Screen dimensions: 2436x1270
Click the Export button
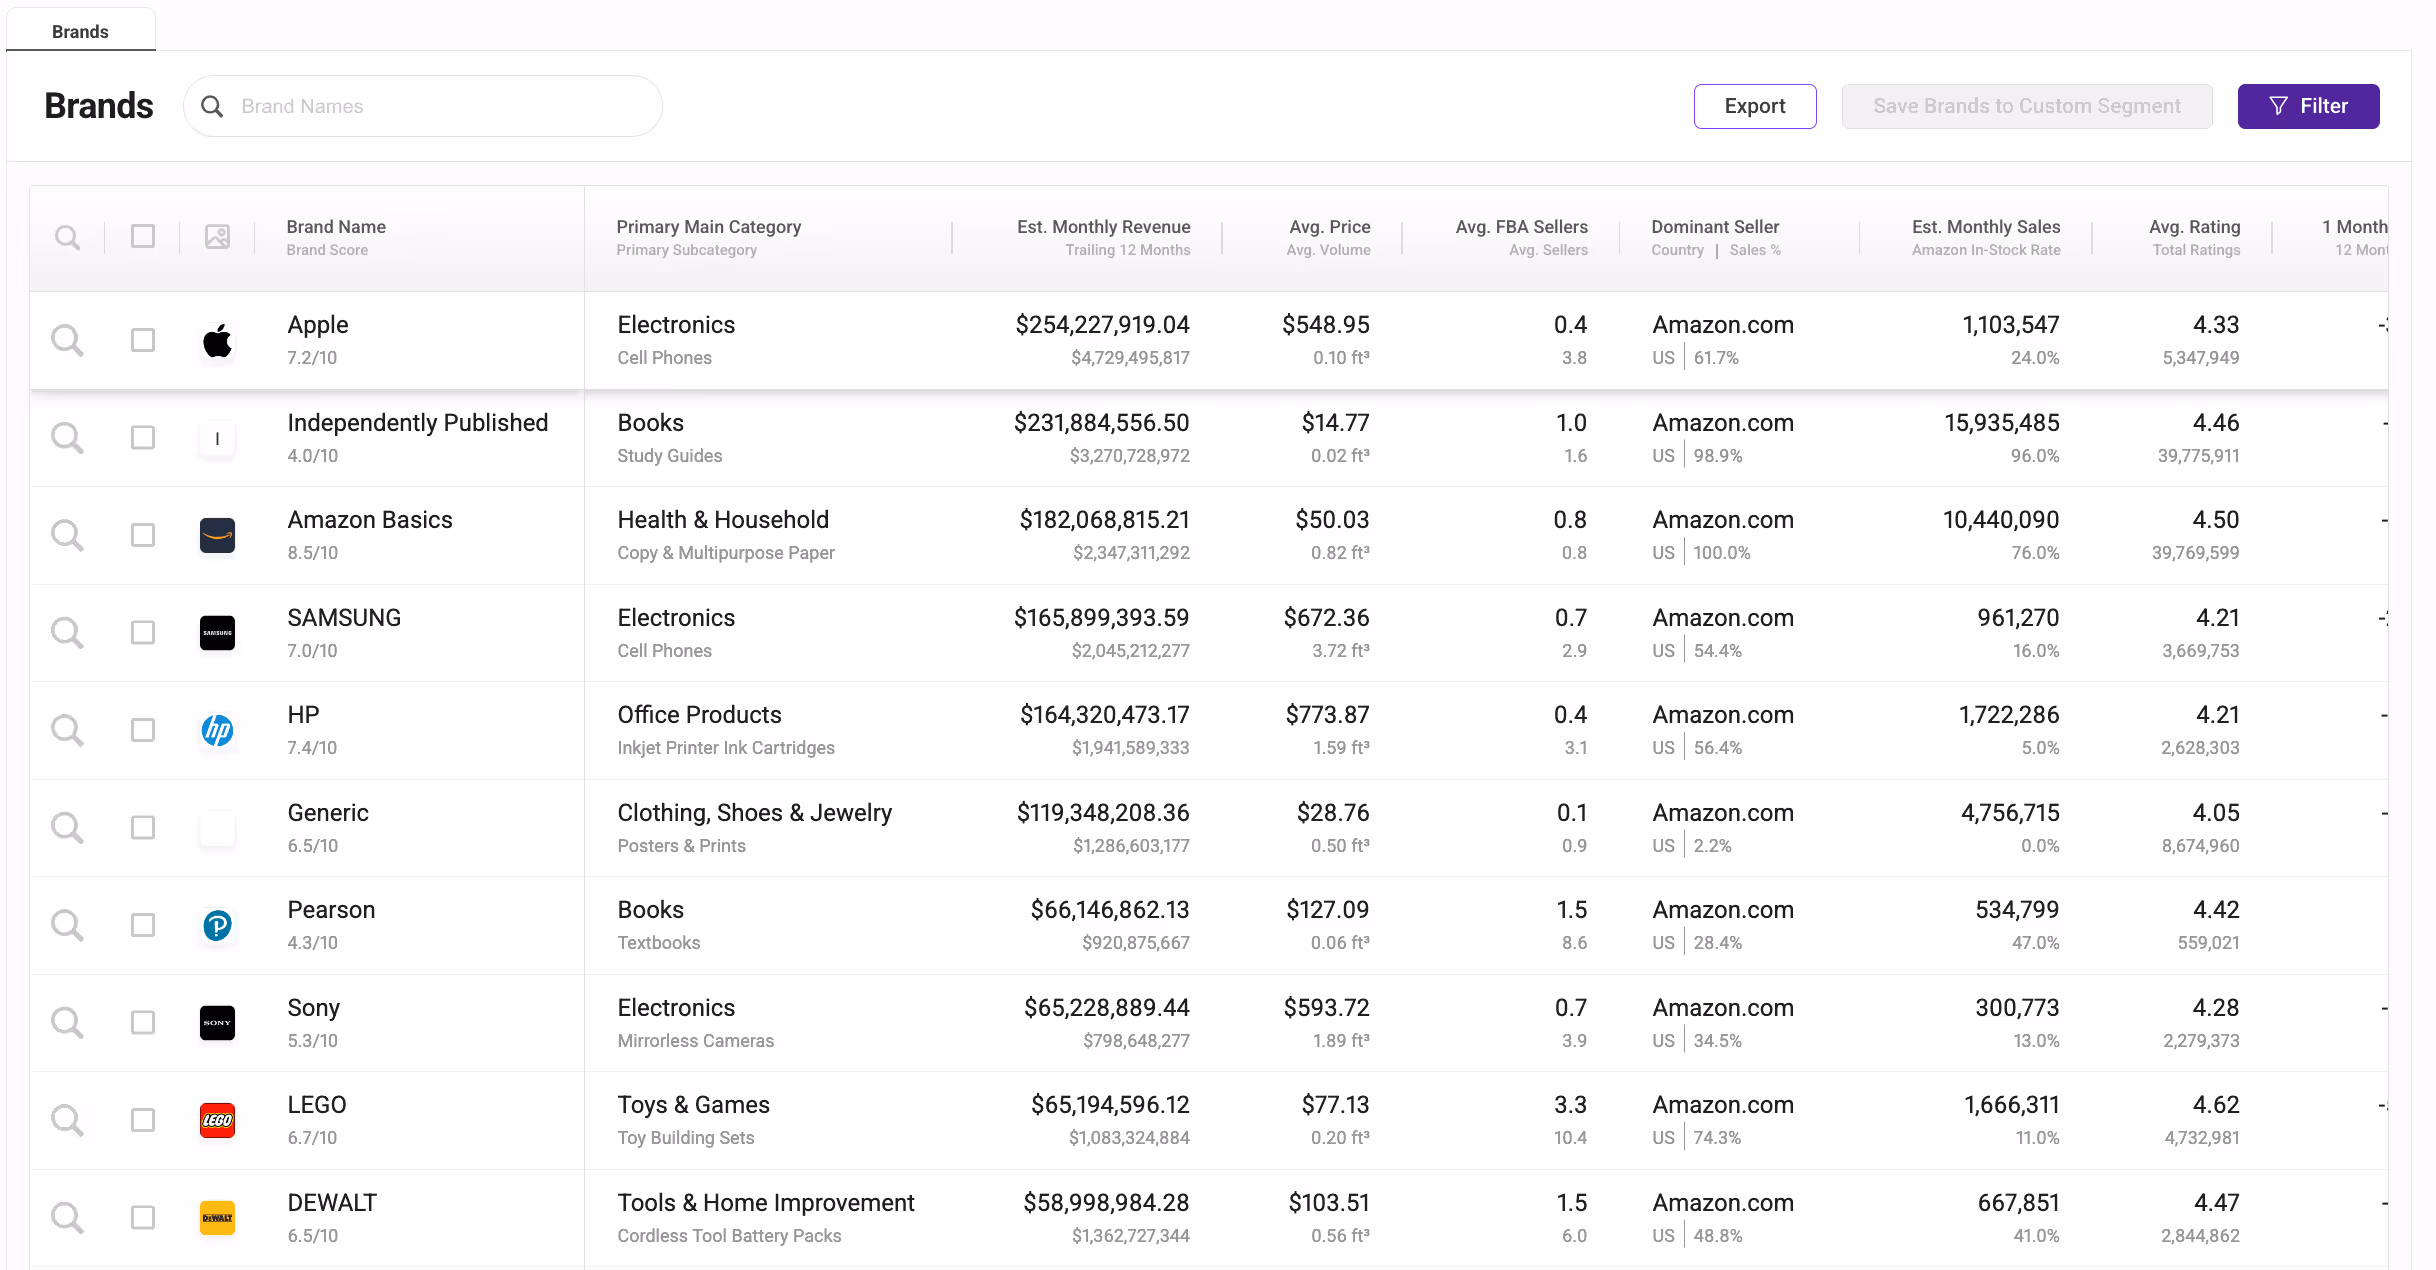click(x=1755, y=106)
